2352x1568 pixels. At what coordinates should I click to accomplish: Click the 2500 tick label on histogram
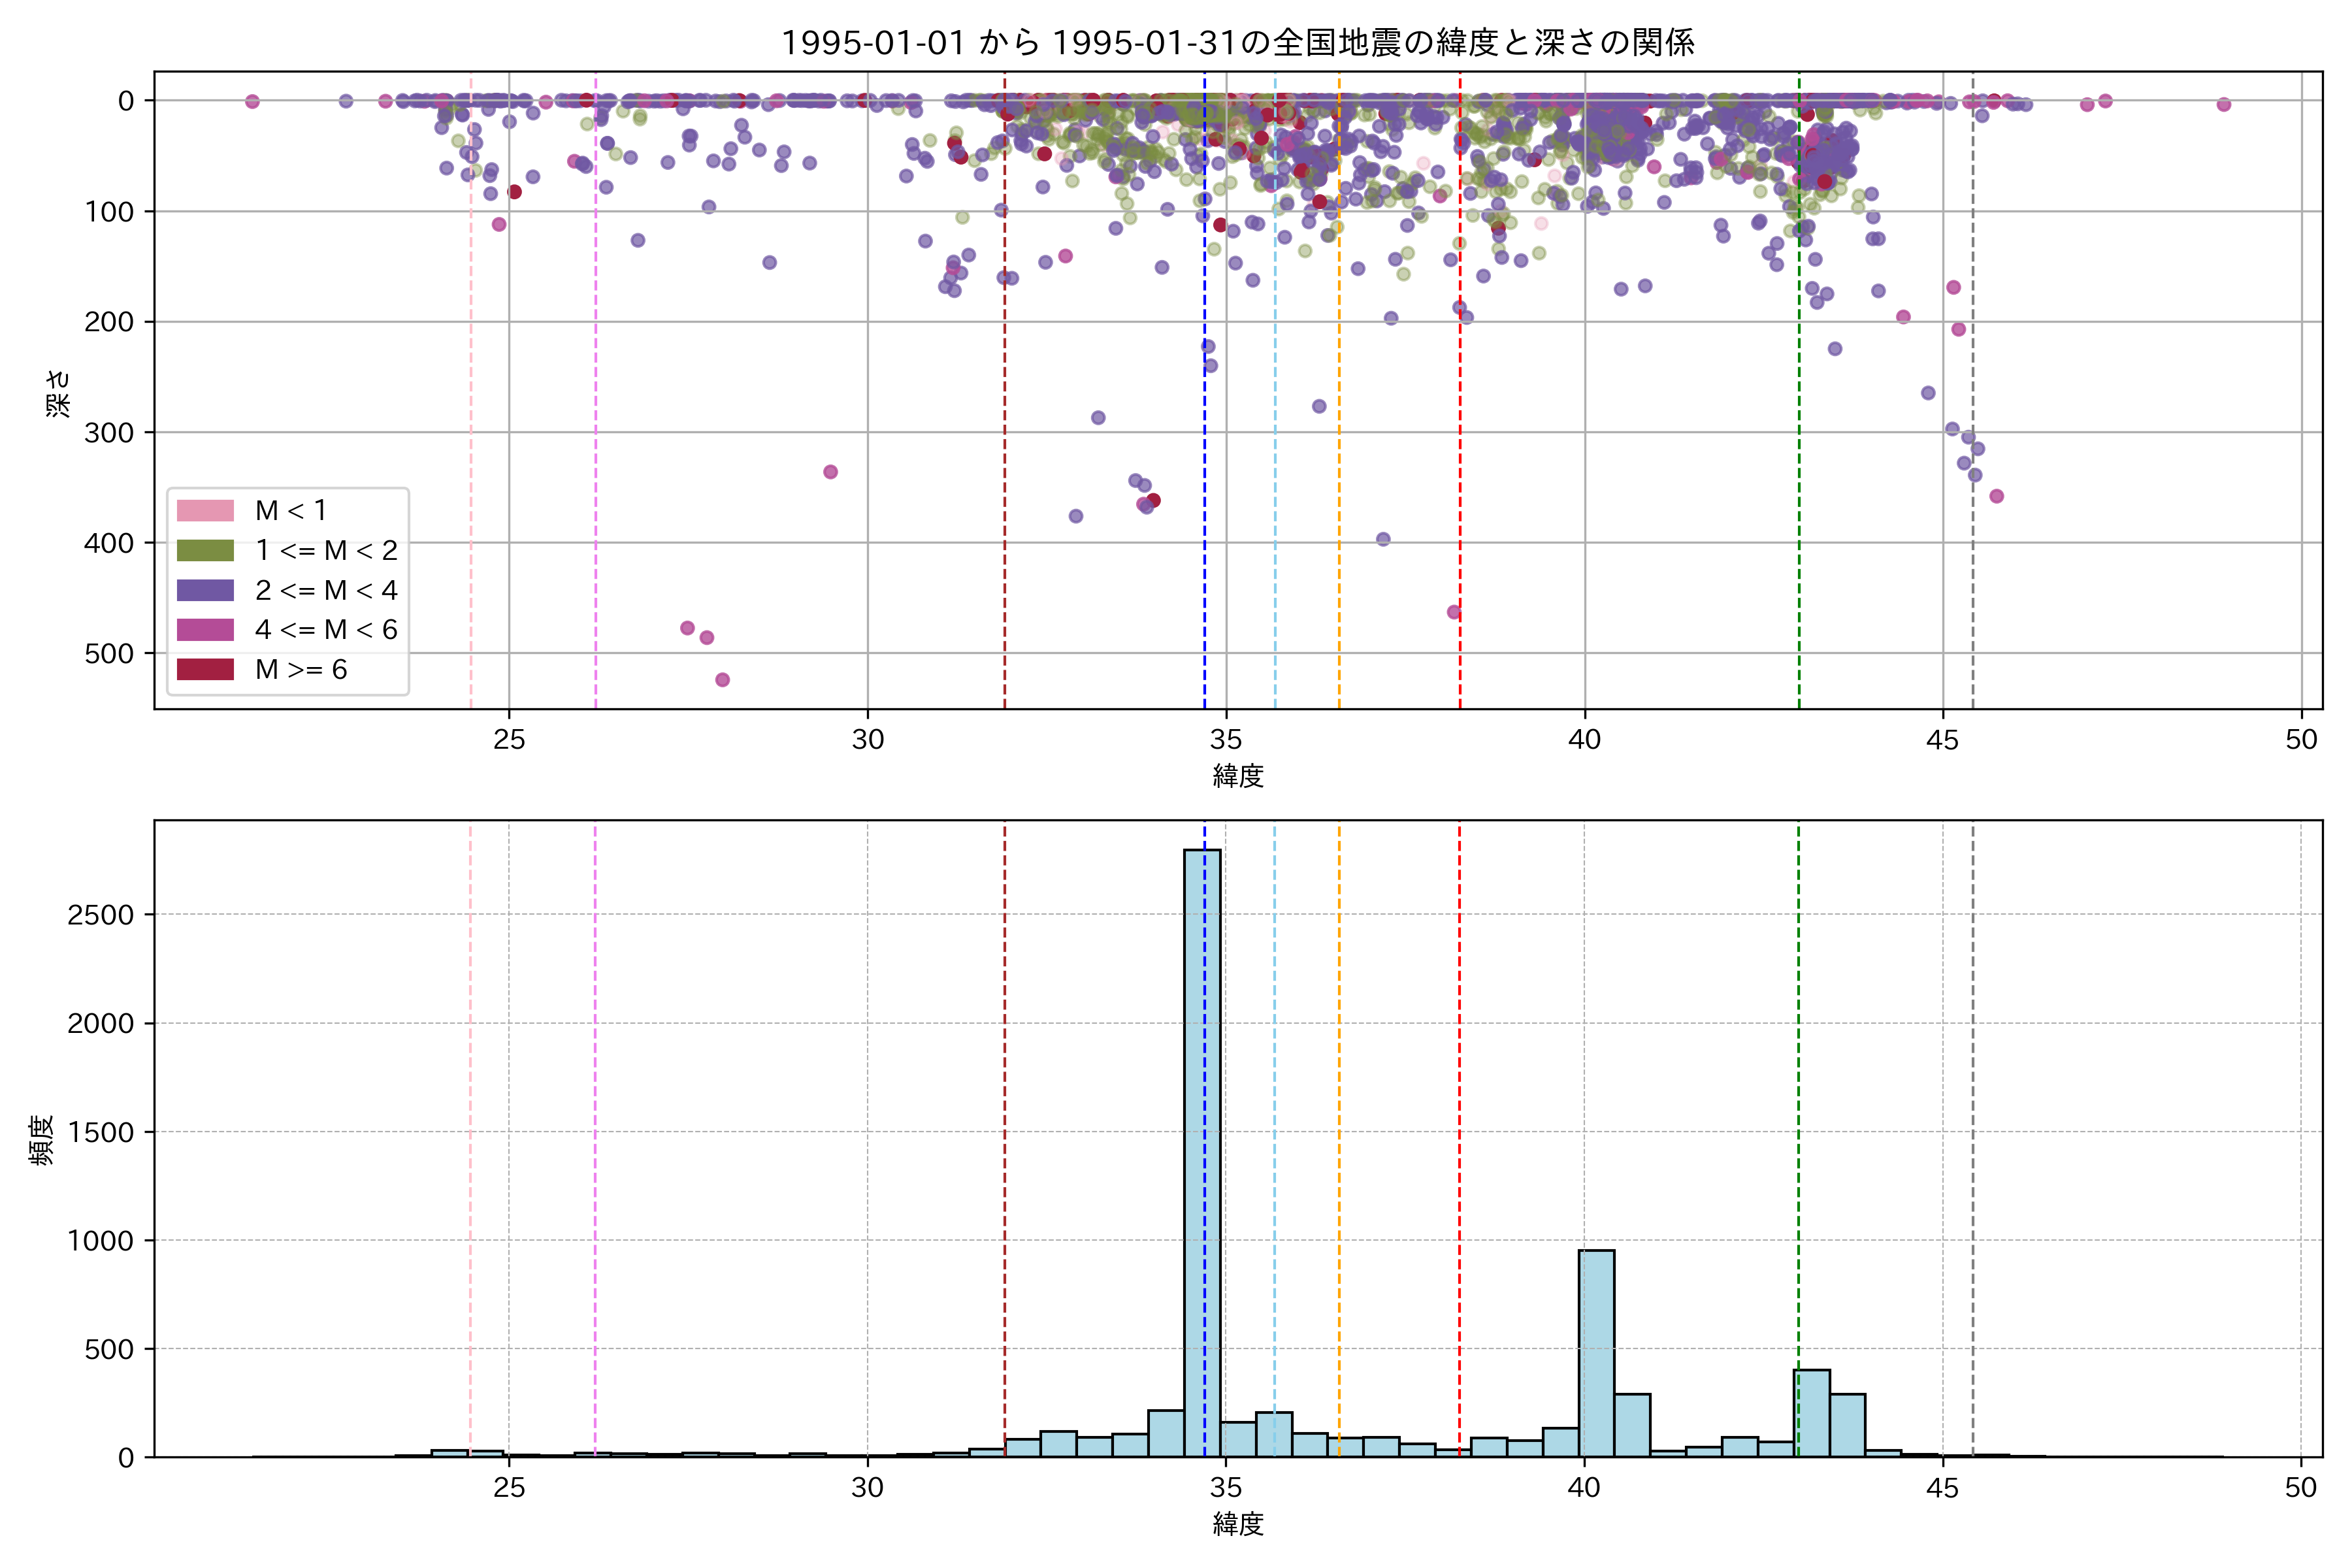[100, 915]
